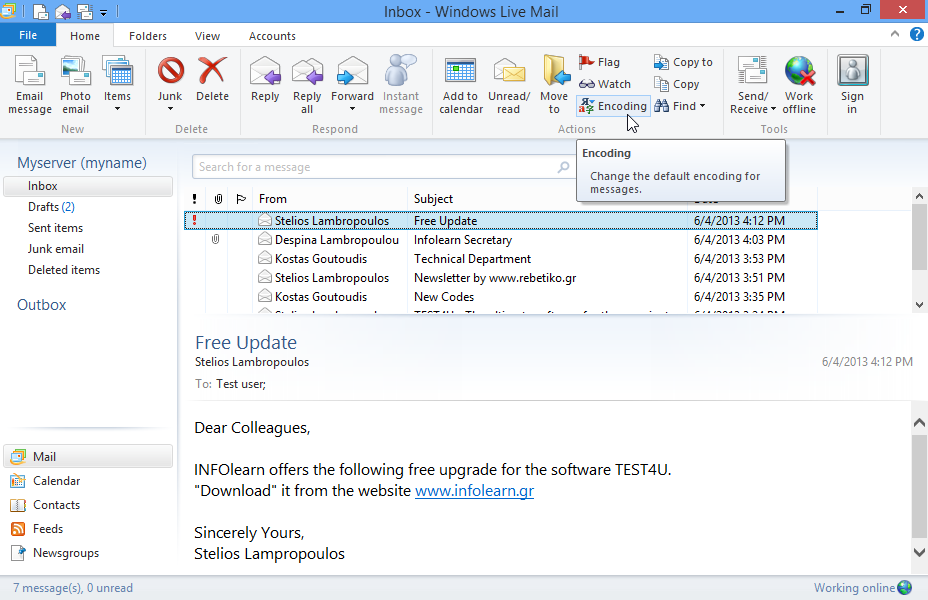928x600 pixels.
Task: Open Help question mark icon
Action: pos(916,34)
